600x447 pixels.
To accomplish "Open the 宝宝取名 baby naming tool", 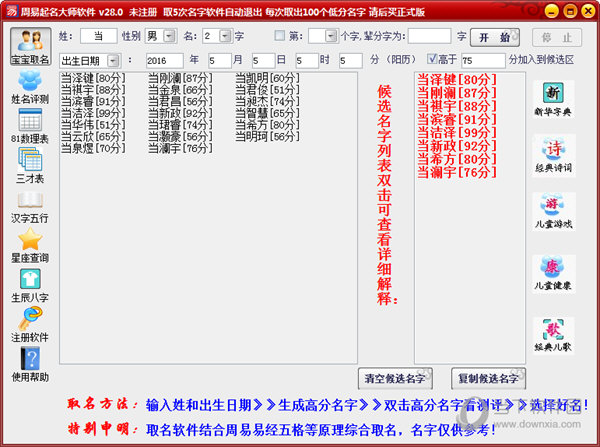I will [x=31, y=46].
